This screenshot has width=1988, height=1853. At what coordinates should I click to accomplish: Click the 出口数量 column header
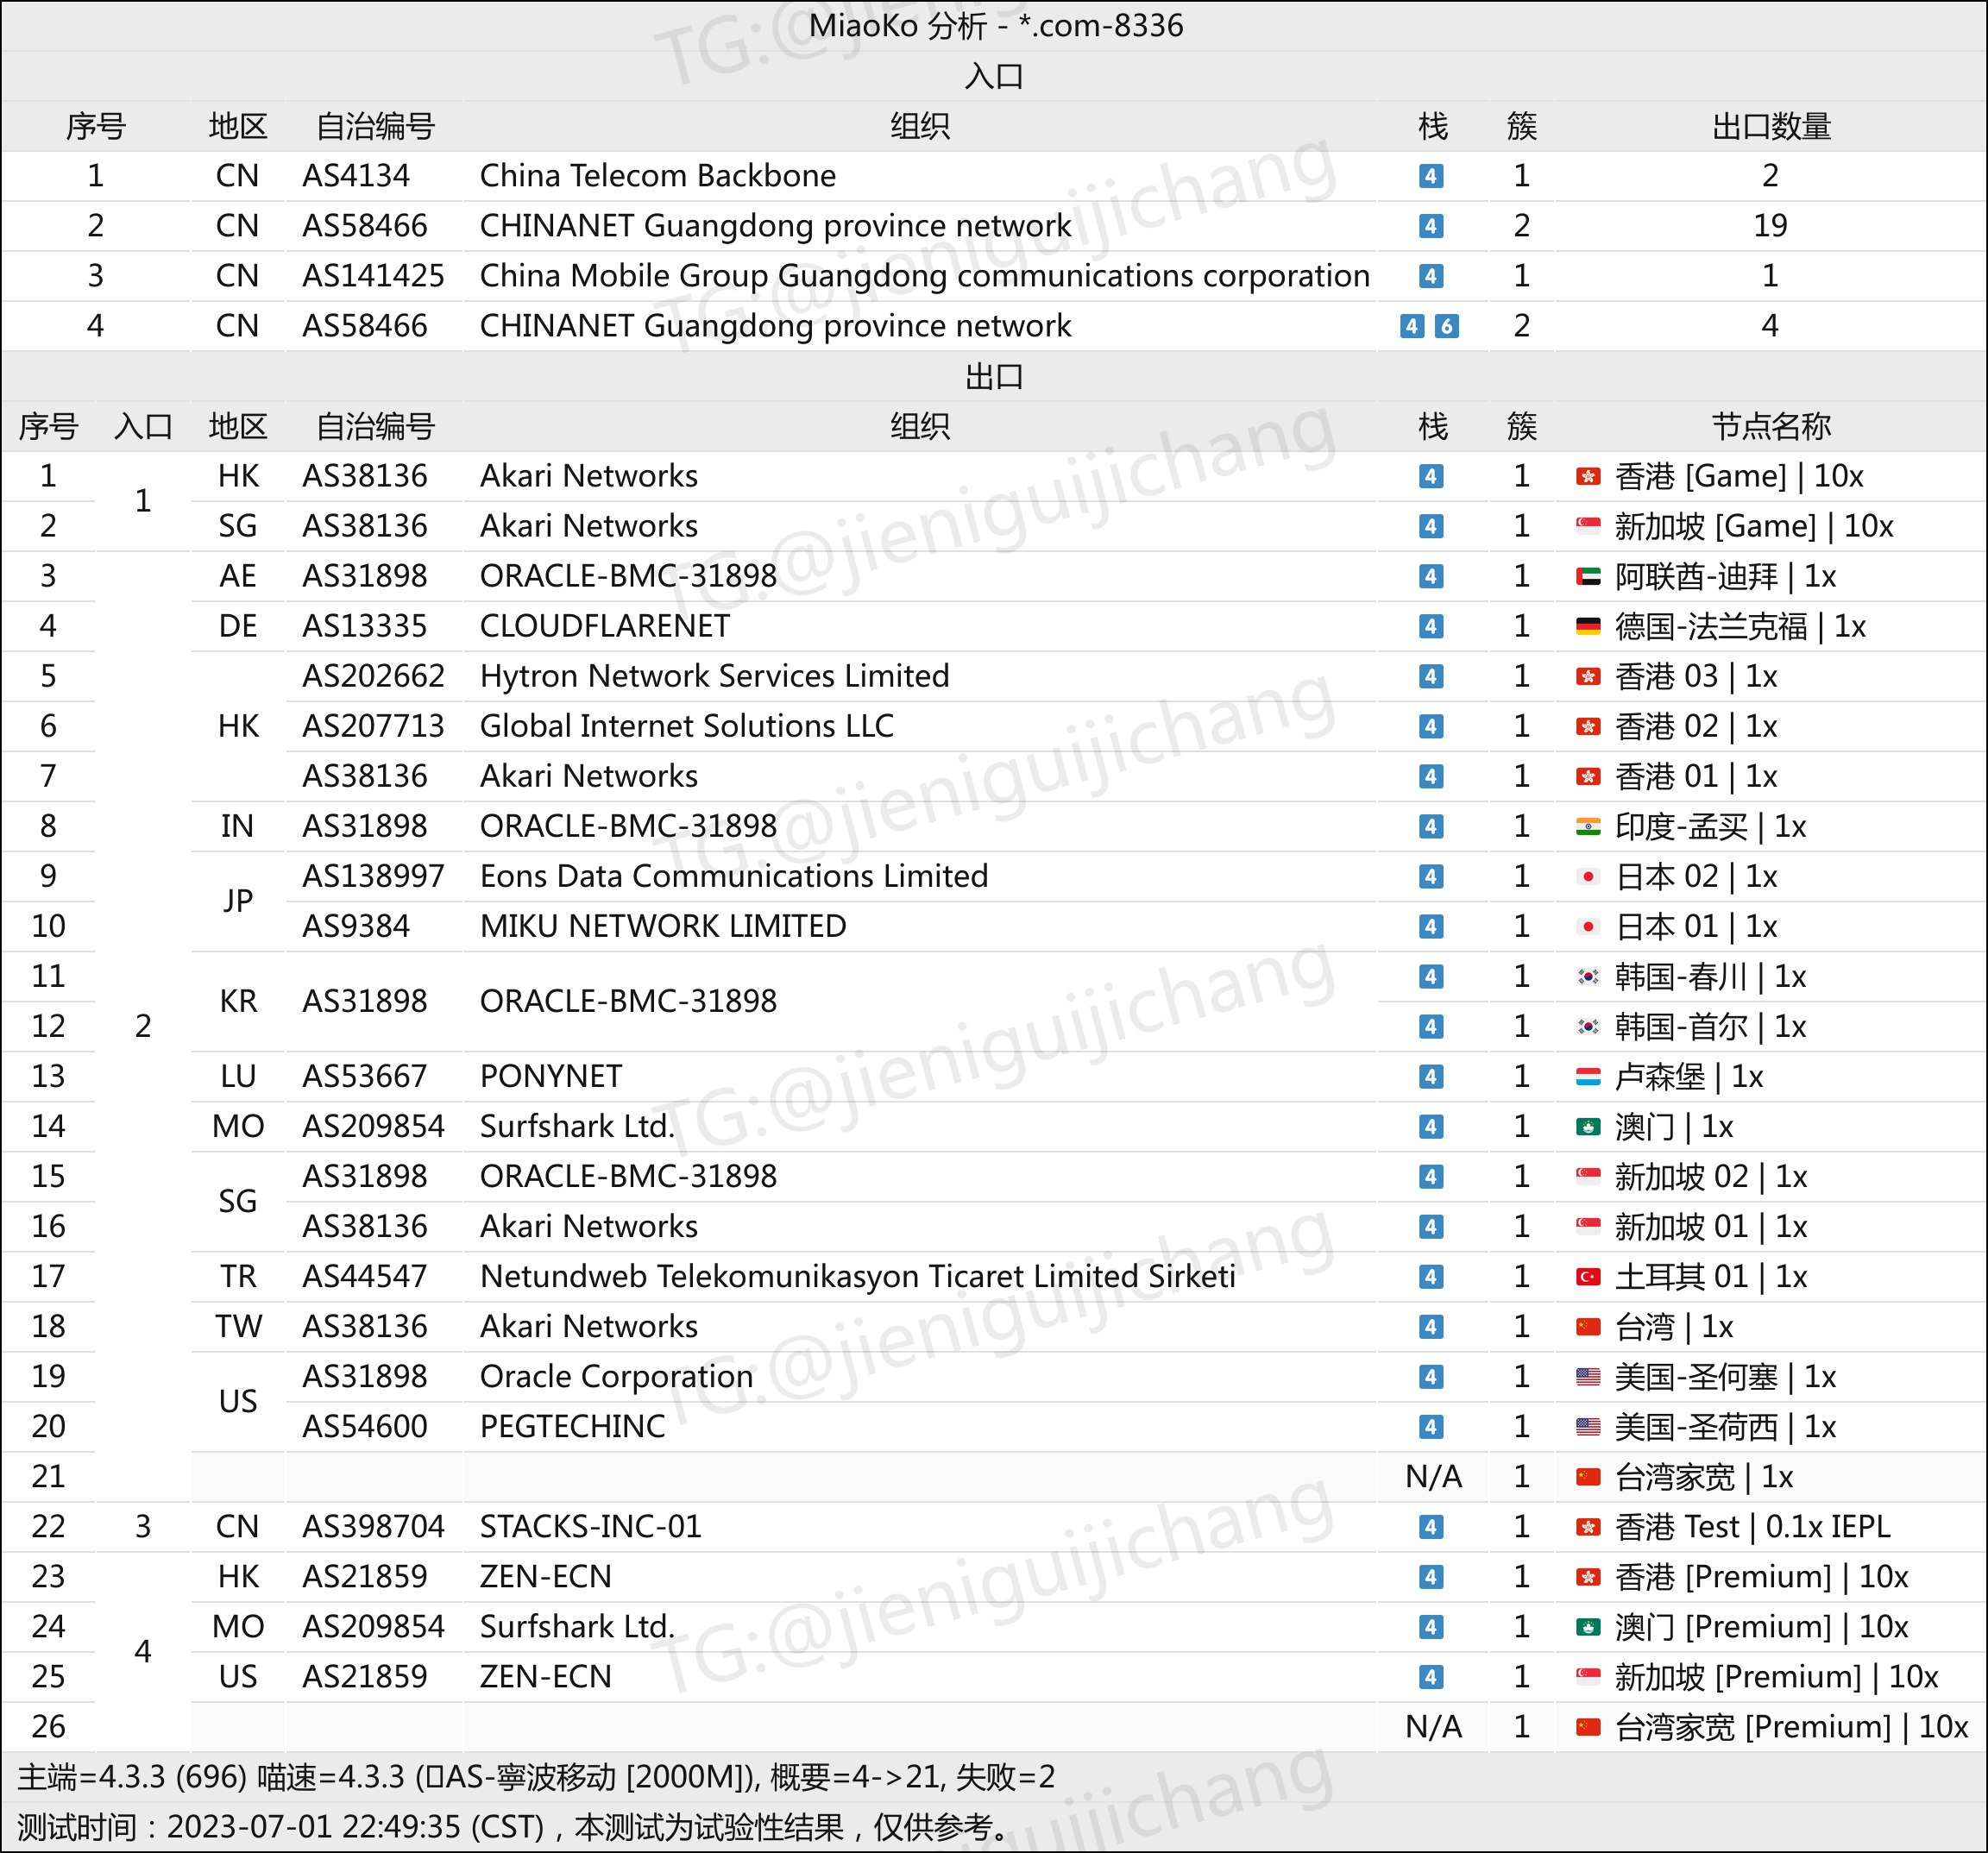[x=1771, y=126]
